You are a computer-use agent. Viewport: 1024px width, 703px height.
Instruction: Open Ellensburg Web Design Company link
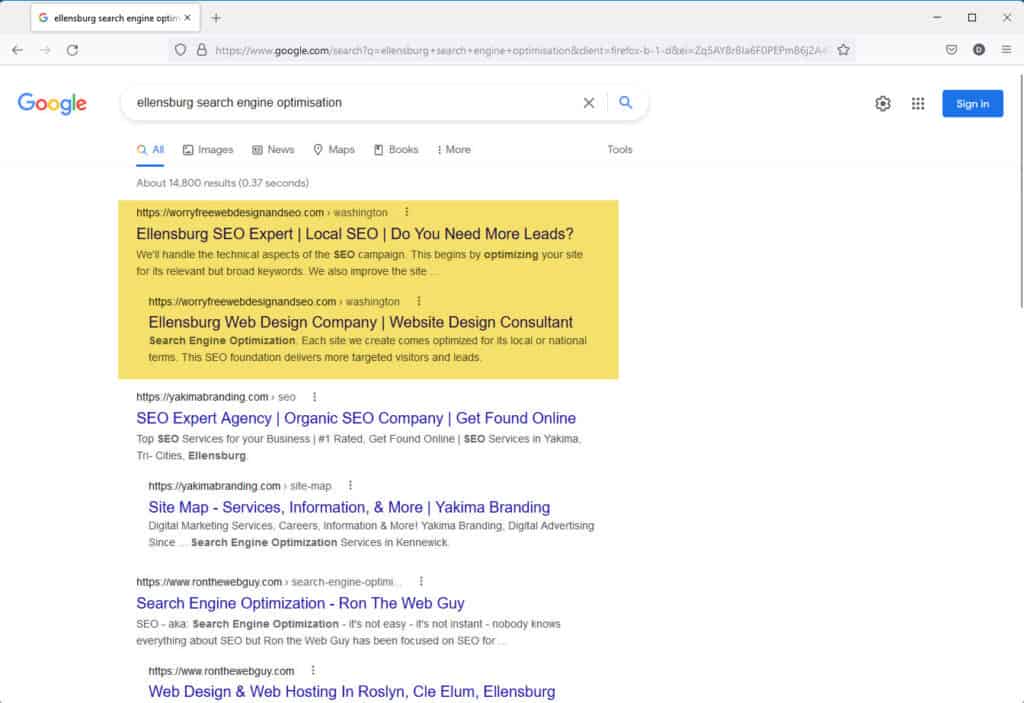coord(360,322)
